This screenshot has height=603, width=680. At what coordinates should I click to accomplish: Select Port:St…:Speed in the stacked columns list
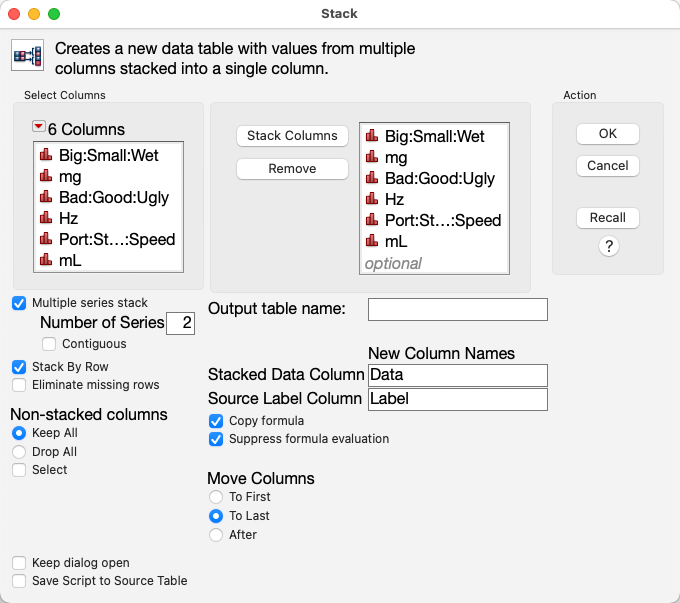442,220
